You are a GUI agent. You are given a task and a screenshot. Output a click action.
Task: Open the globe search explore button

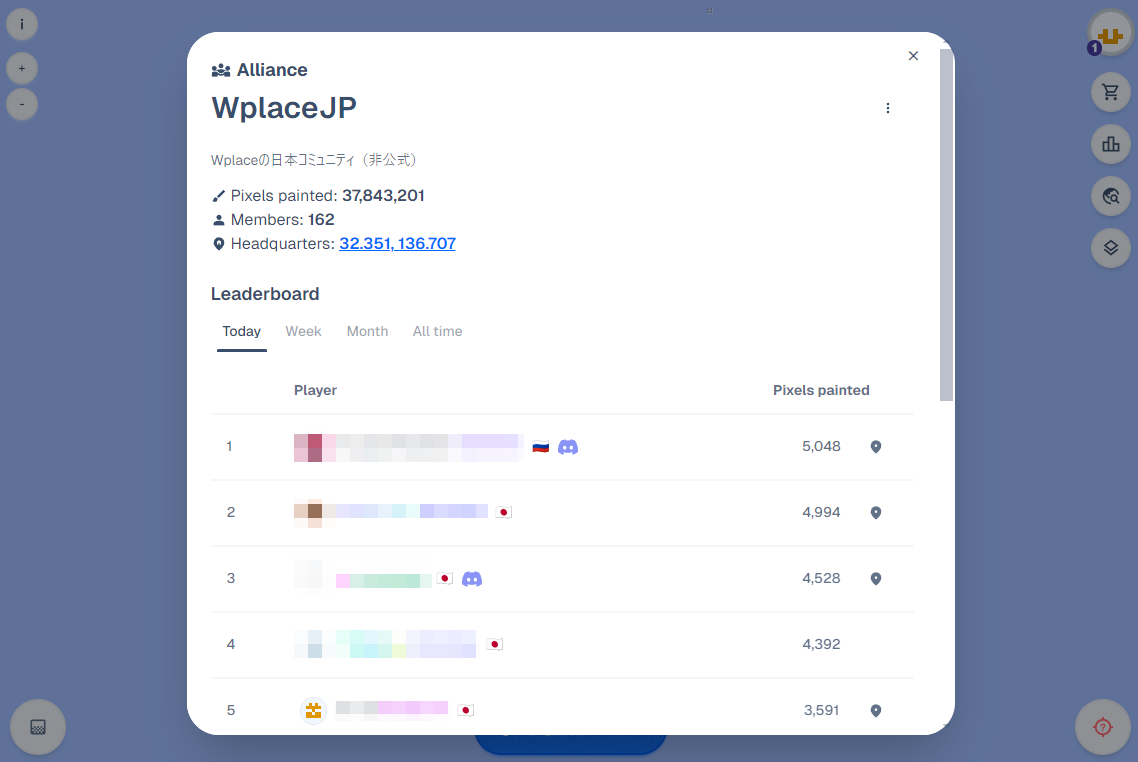pyautogui.click(x=1110, y=196)
